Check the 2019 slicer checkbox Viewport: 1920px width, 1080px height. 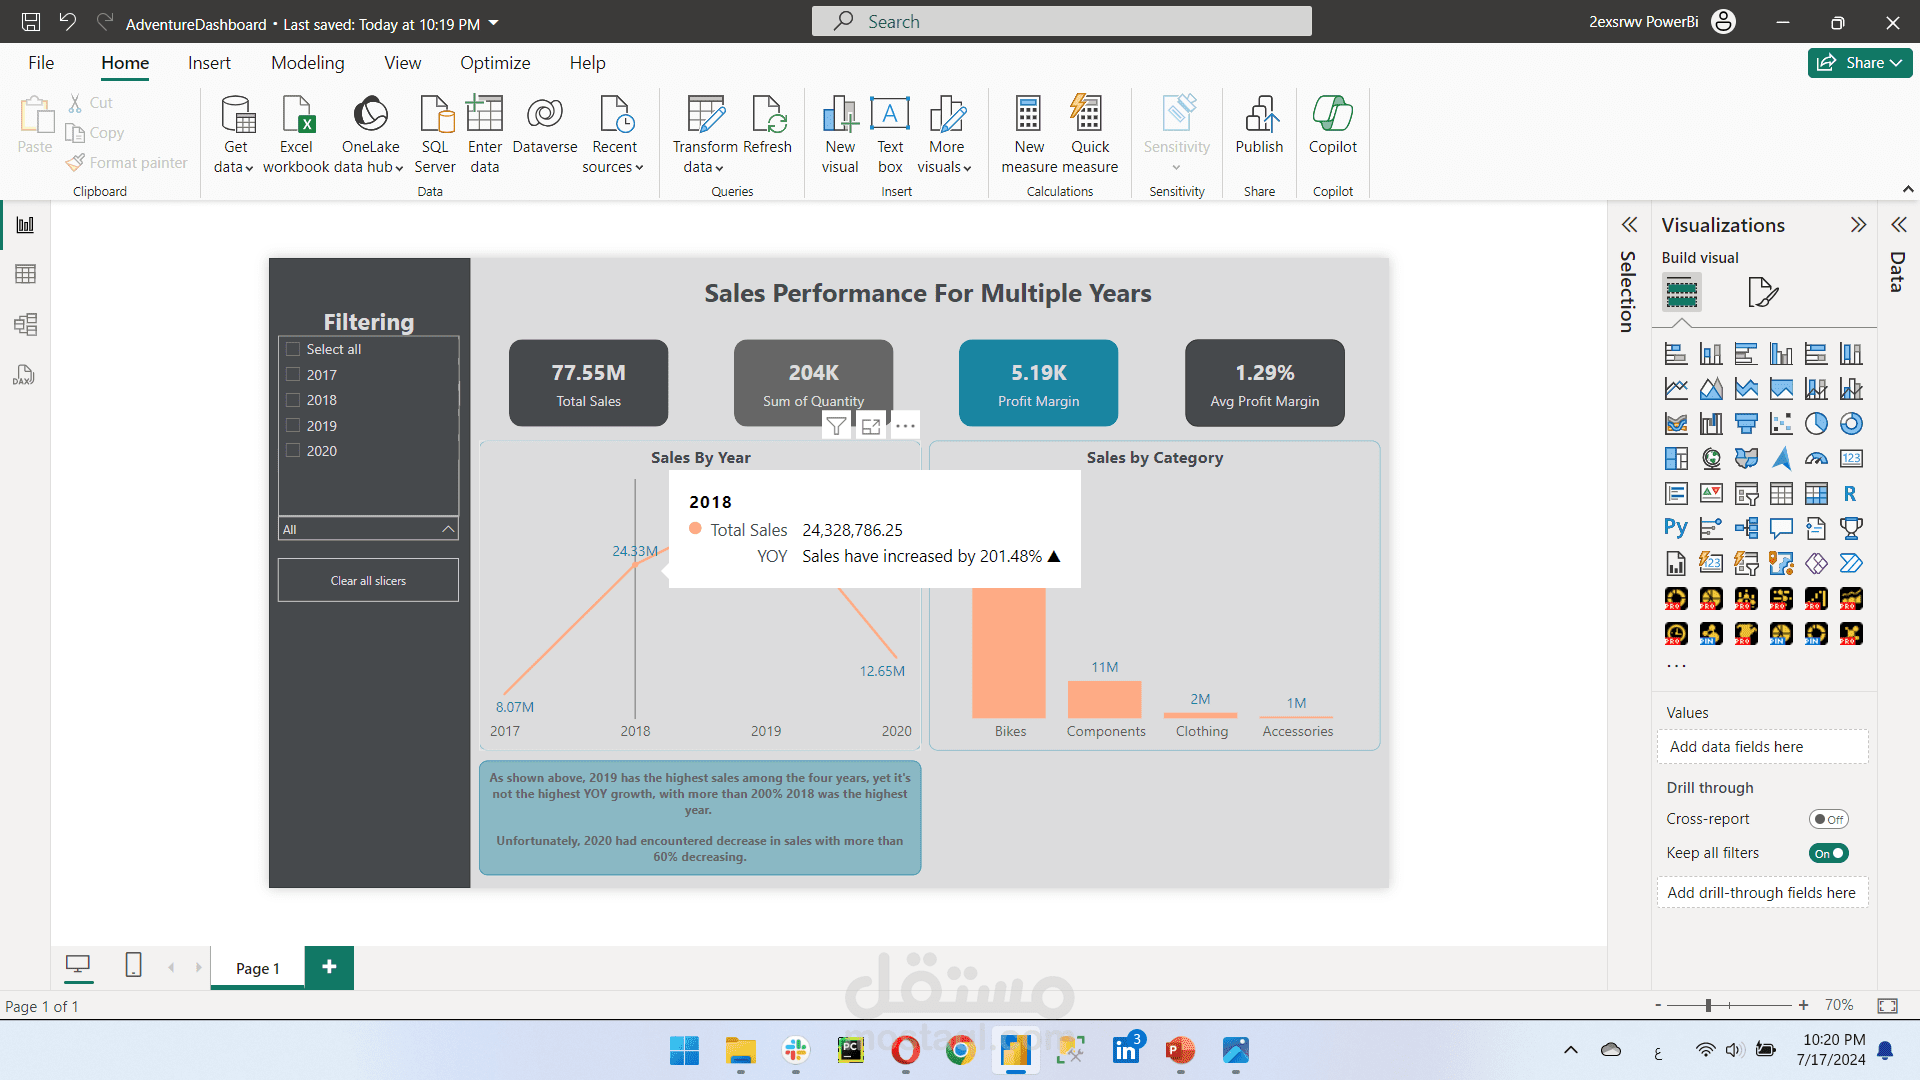293,425
